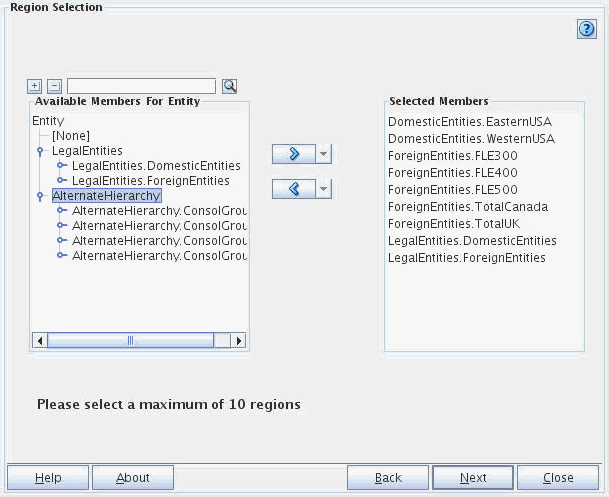Collapse the AlternateHierarchy tree node
This screenshot has width=609, height=497.
coord(39,196)
